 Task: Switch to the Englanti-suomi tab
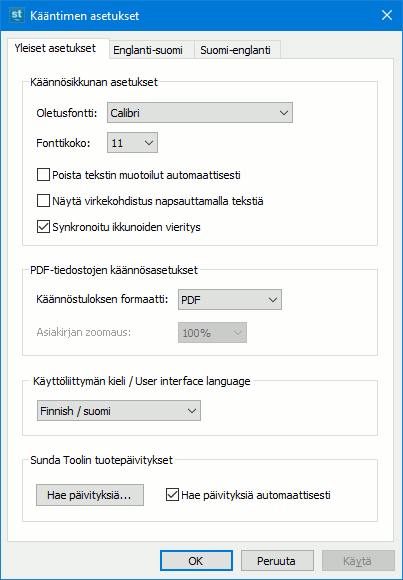coord(148,50)
